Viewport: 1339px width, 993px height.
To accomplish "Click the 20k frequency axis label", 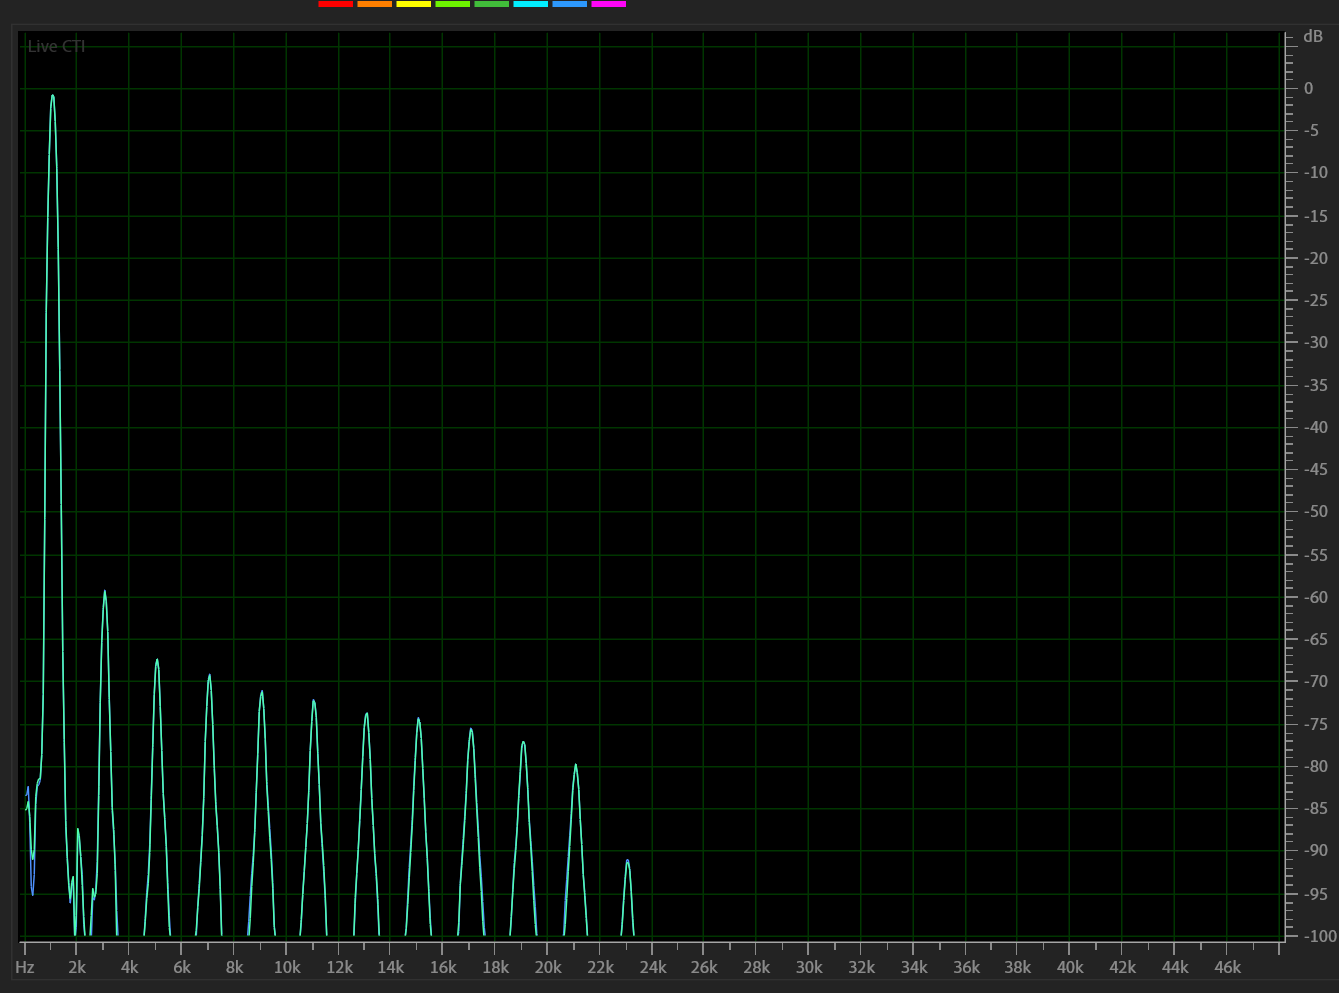I will [x=548, y=967].
